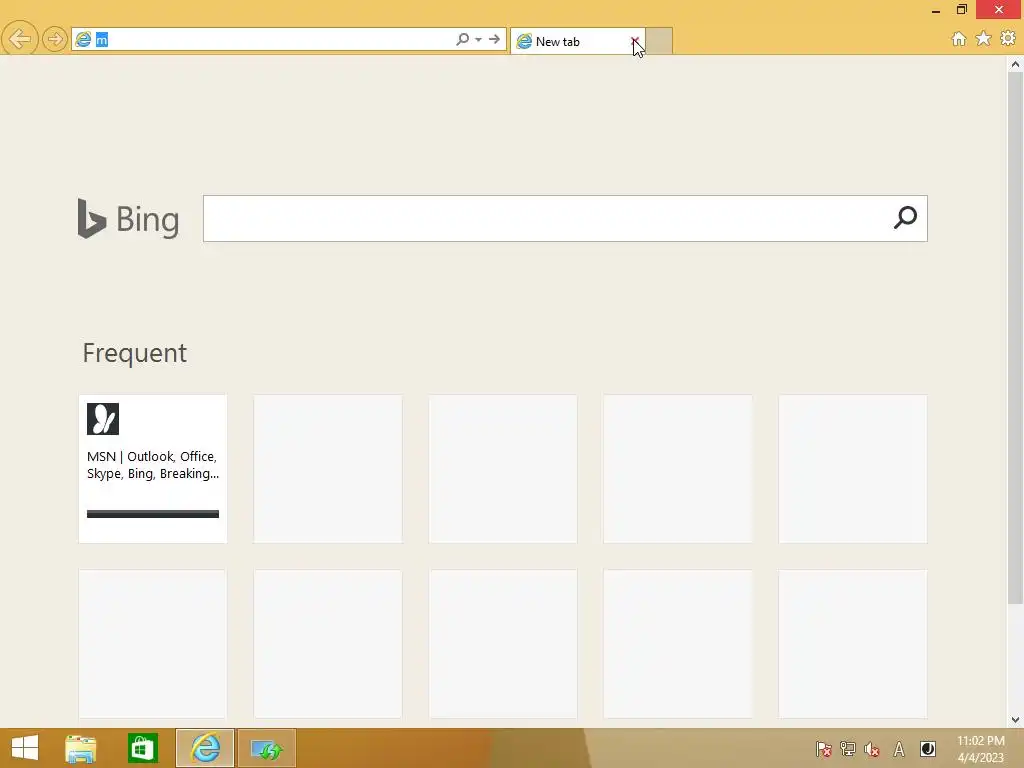Viewport: 1024px width, 768px height.
Task: Open Windows Store from taskbar
Action: pyautogui.click(x=142, y=748)
